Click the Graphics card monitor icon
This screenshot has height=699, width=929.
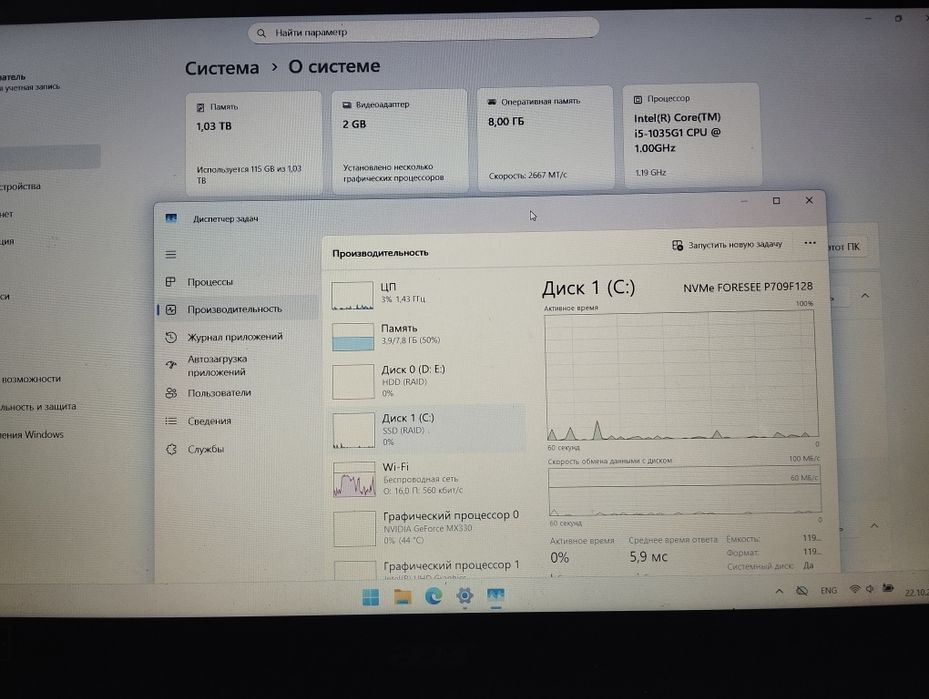point(347,105)
